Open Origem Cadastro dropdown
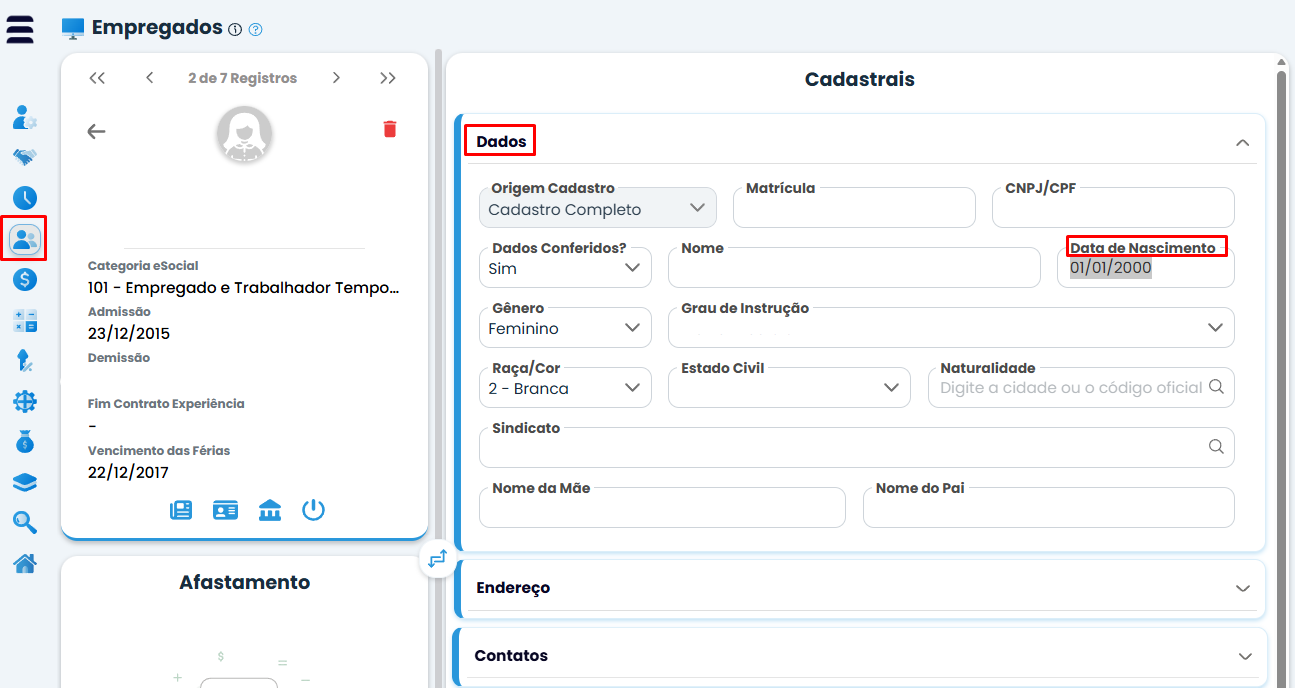 598,208
